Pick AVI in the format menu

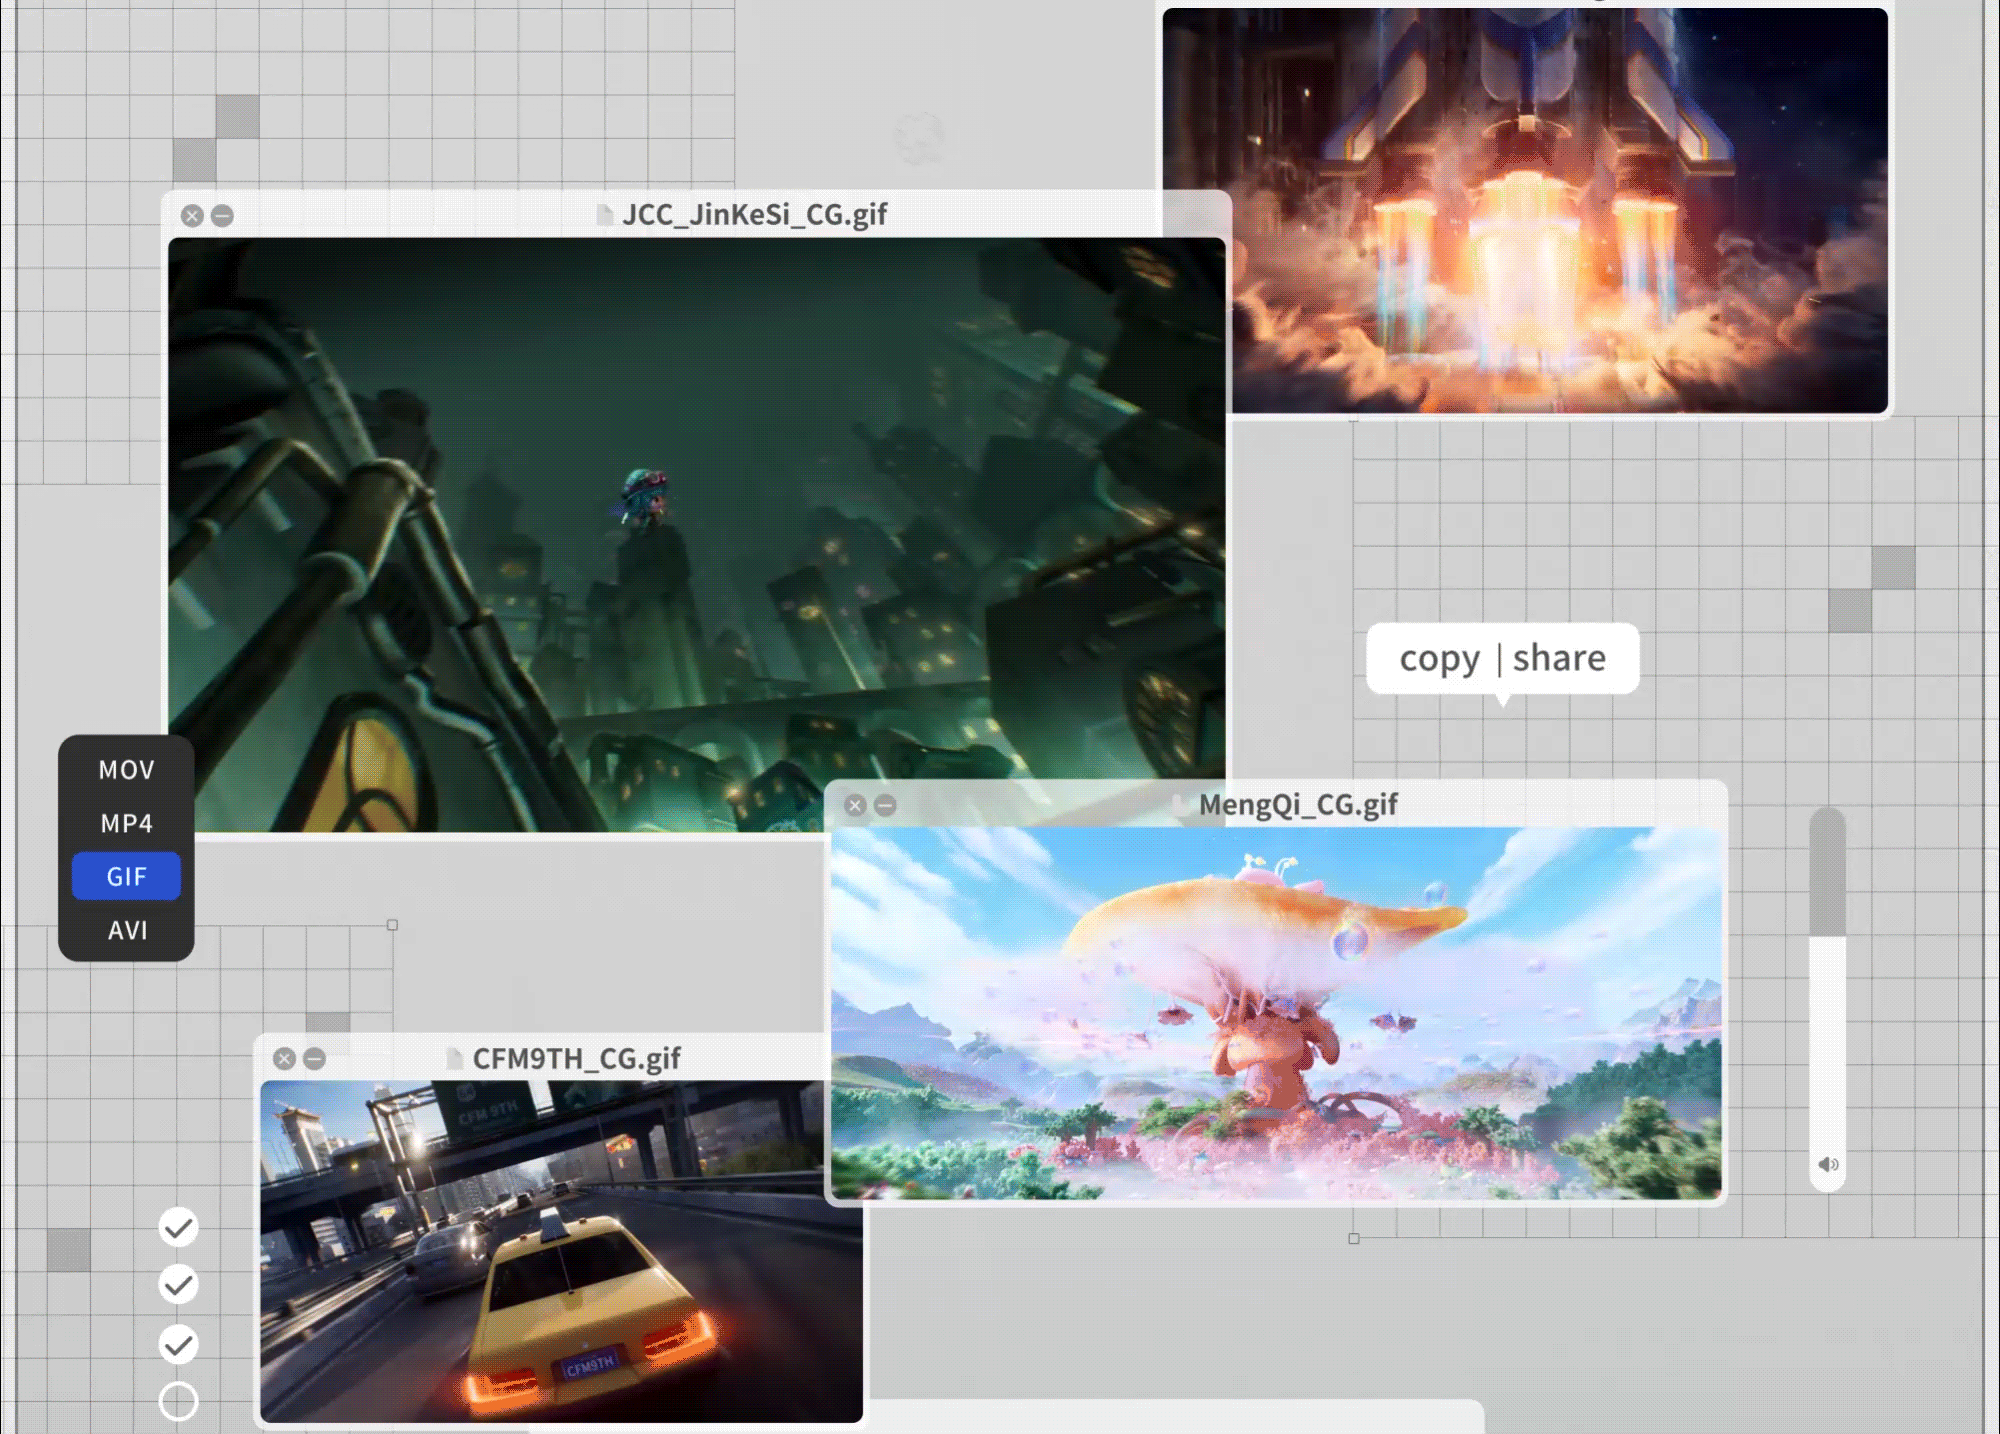(126, 930)
